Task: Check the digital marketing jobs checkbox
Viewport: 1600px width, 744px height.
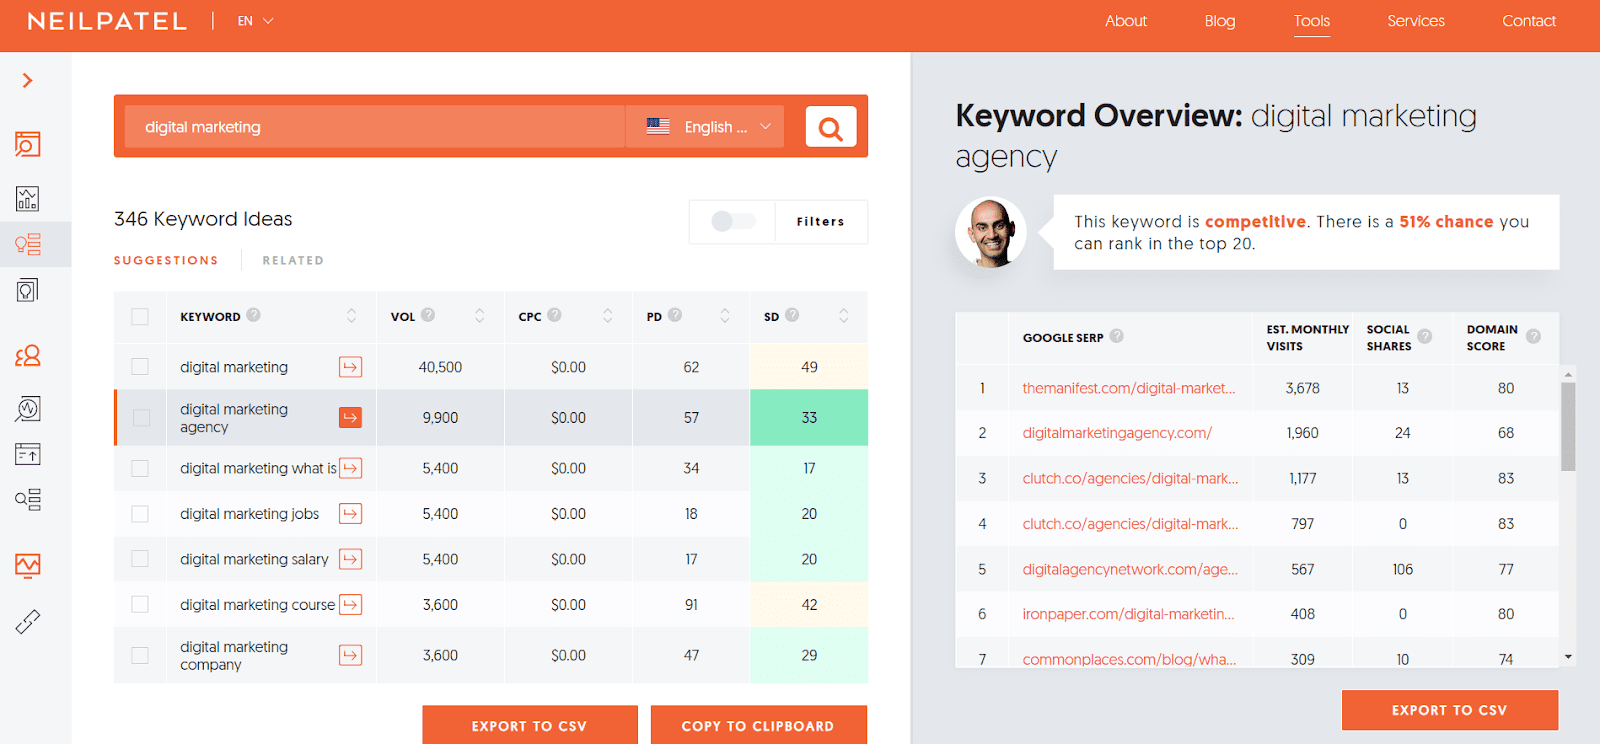Action: click(140, 514)
